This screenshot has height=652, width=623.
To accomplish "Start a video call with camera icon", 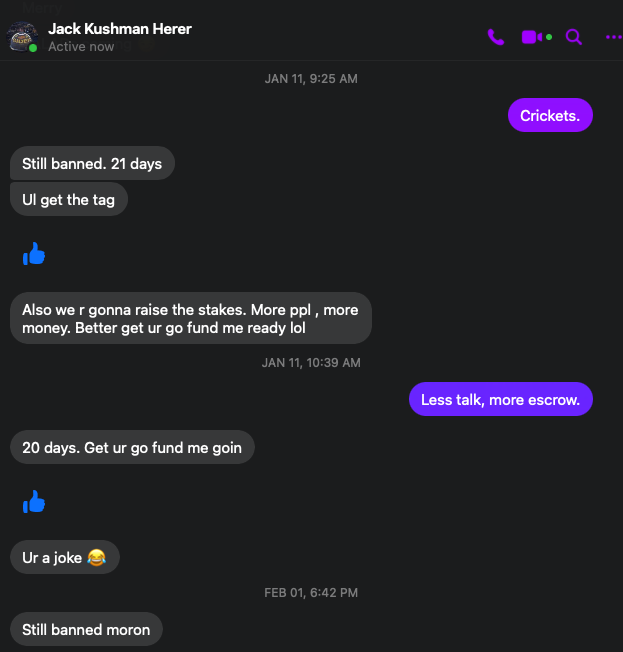I will click(x=534, y=37).
